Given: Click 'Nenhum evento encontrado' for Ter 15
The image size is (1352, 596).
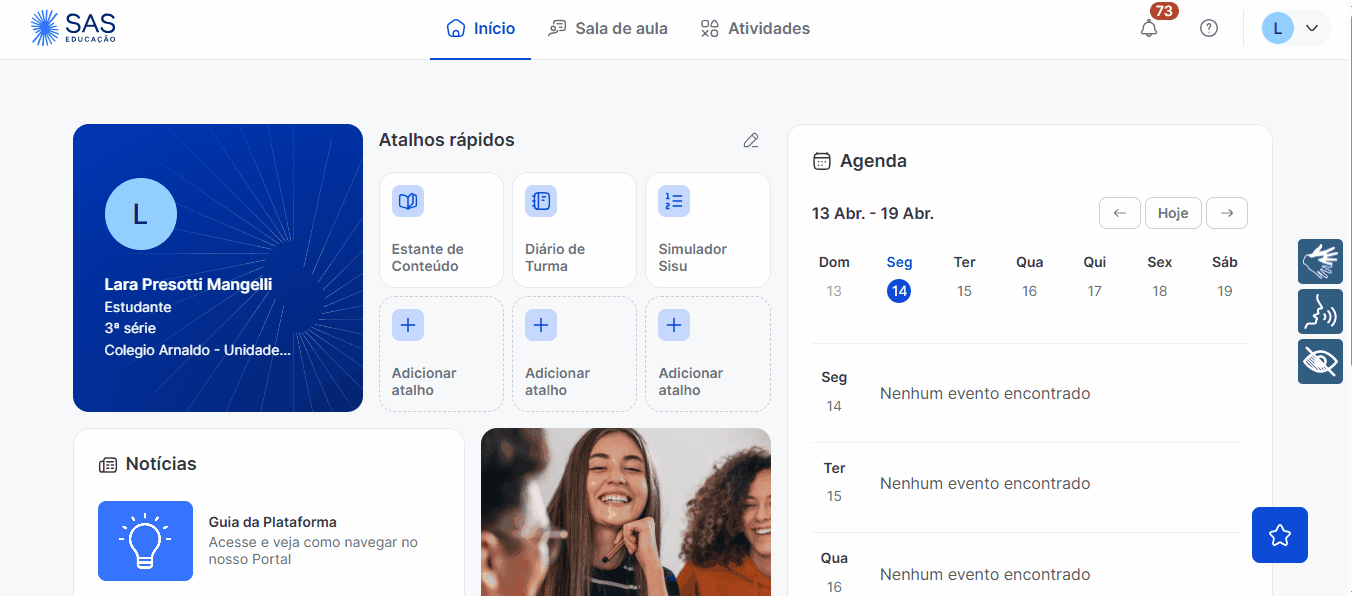Looking at the screenshot, I should (985, 483).
